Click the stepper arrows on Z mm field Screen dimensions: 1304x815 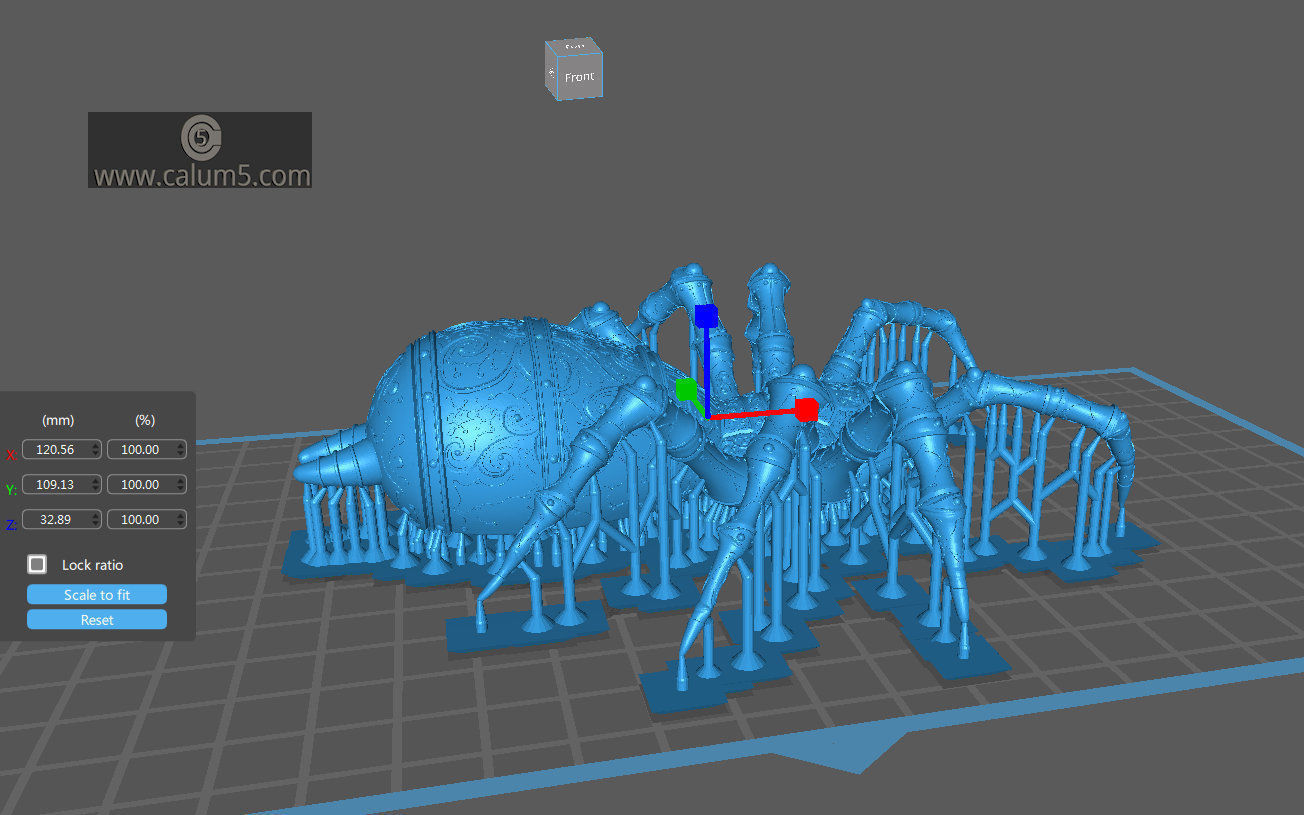pos(95,520)
